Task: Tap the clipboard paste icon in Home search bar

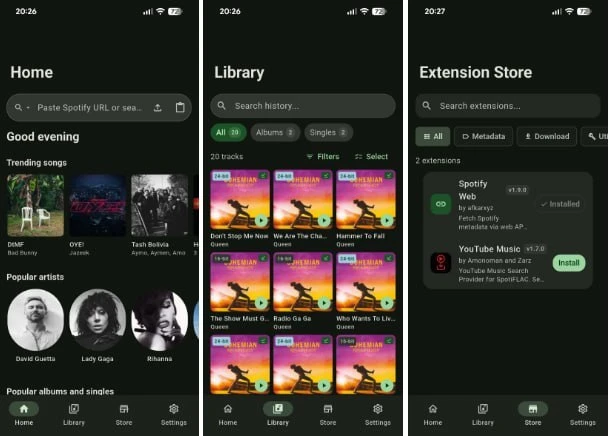Action: point(180,108)
